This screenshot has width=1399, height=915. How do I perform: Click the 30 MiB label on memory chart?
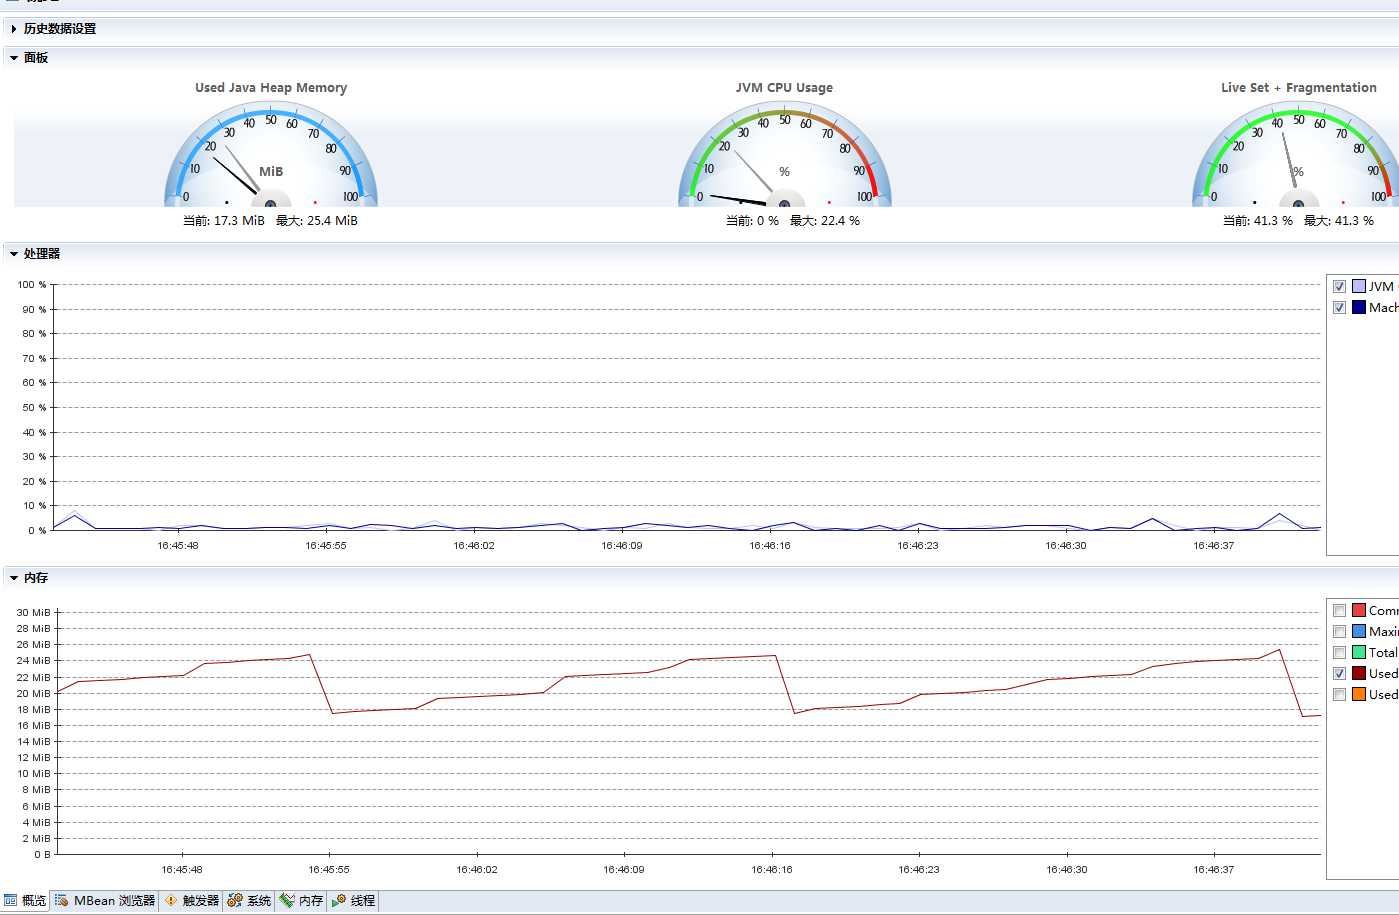coord(33,612)
